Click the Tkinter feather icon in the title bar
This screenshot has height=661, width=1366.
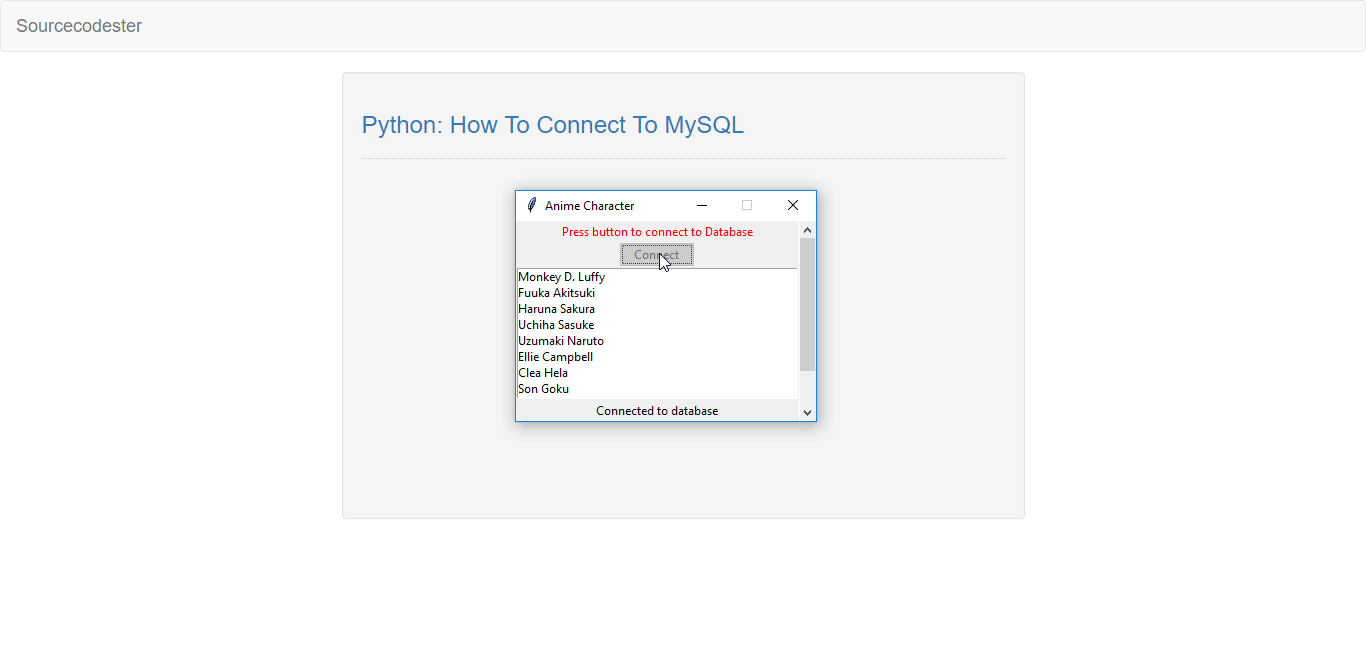(532, 205)
